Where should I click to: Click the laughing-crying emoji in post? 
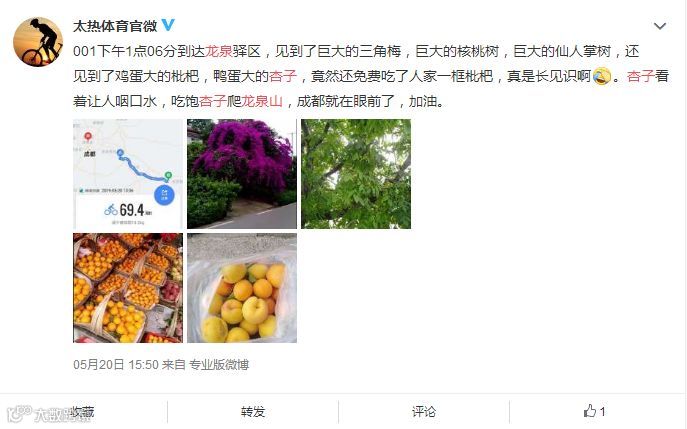point(602,76)
